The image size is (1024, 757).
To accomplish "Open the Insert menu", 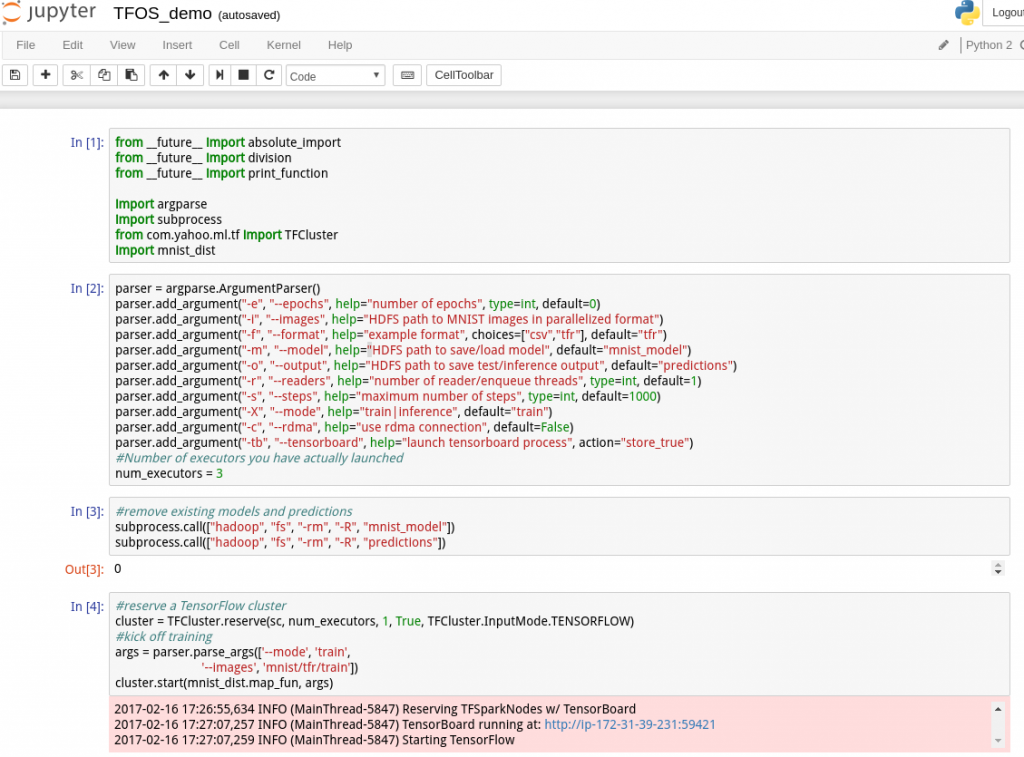I will 177,45.
